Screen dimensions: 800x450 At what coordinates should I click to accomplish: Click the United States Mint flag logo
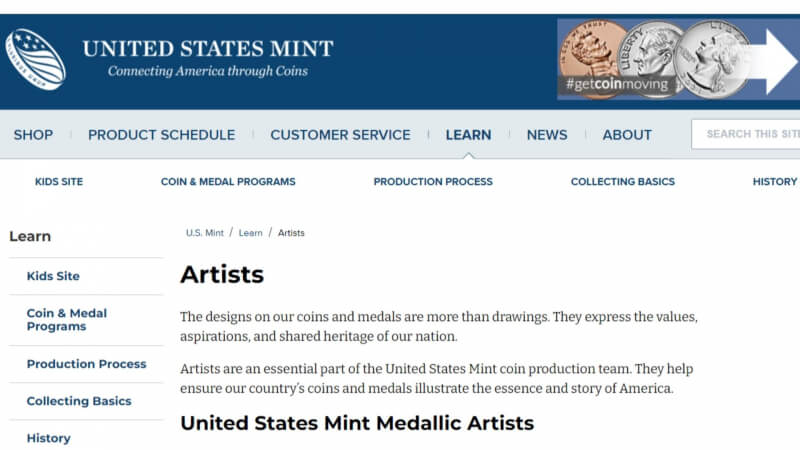click(35, 59)
